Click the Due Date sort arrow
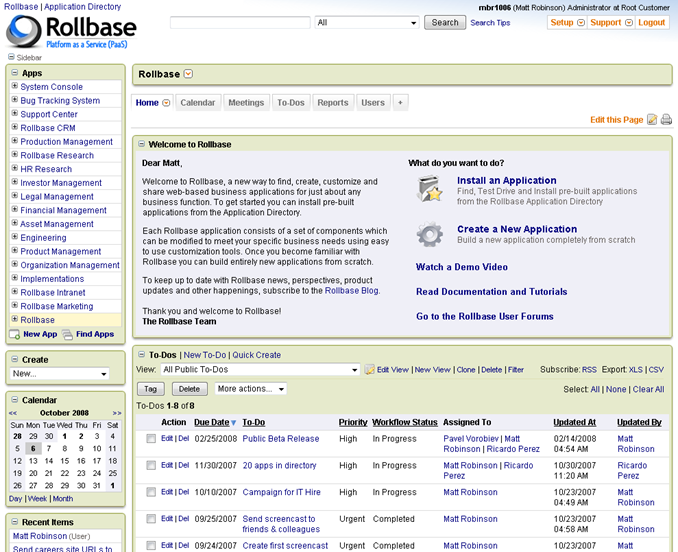The height and width of the screenshot is (552, 678). 233,423
